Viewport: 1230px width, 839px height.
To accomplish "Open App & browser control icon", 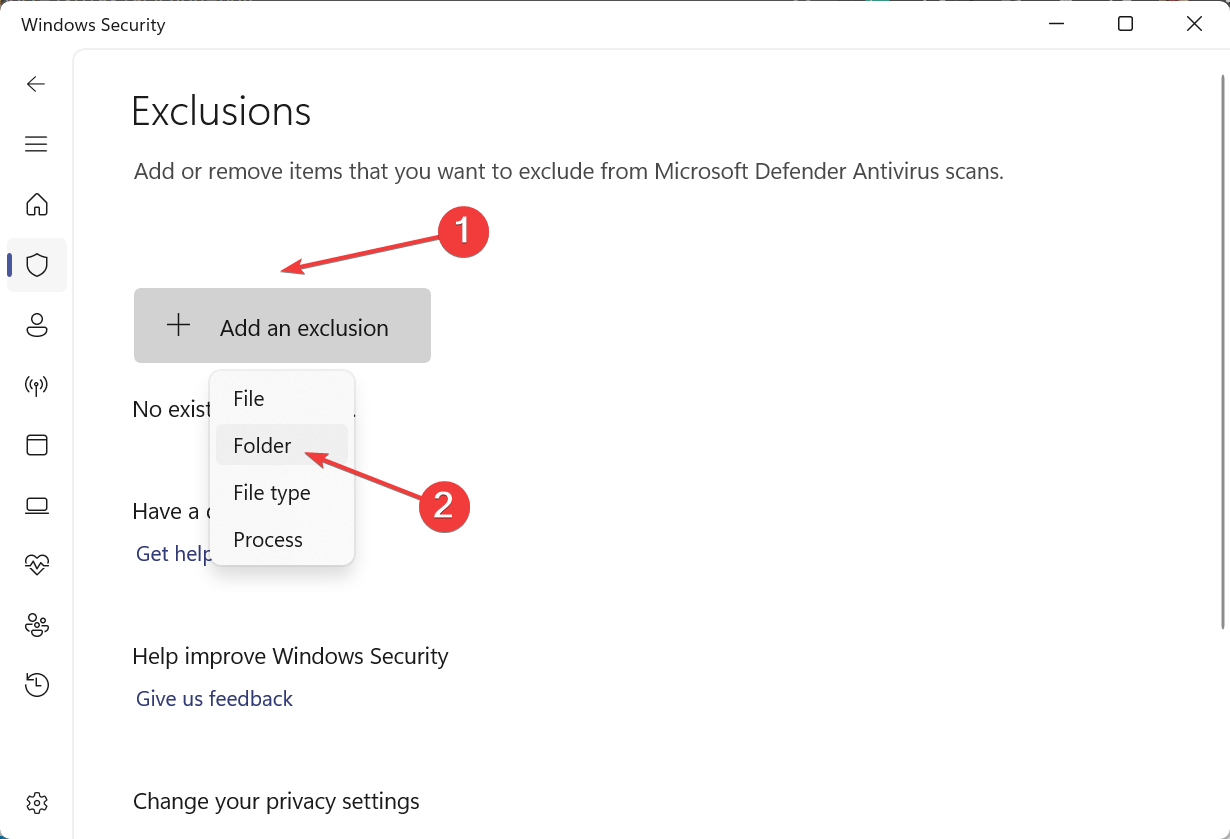I will (37, 445).
